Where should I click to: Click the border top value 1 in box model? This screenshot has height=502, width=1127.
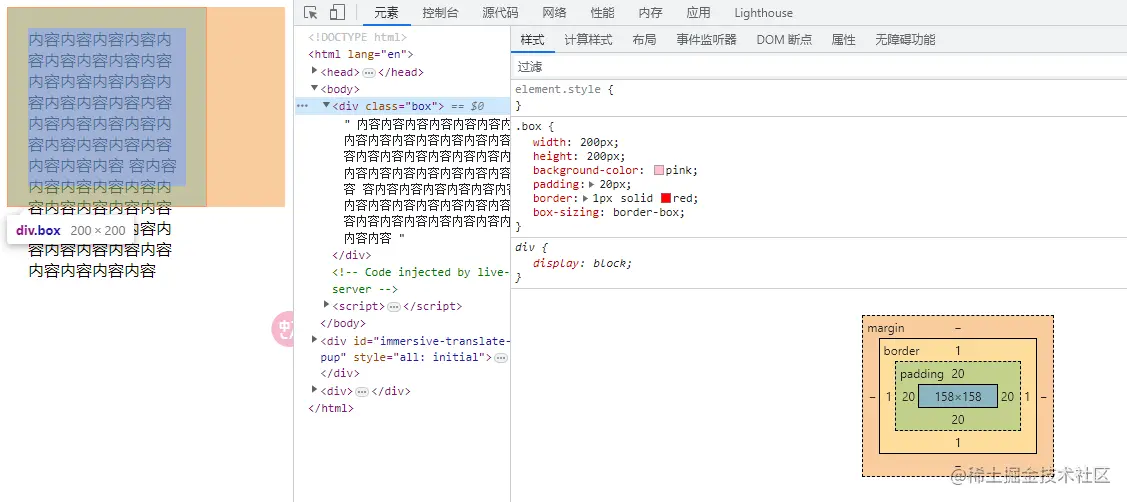point(957,350)
